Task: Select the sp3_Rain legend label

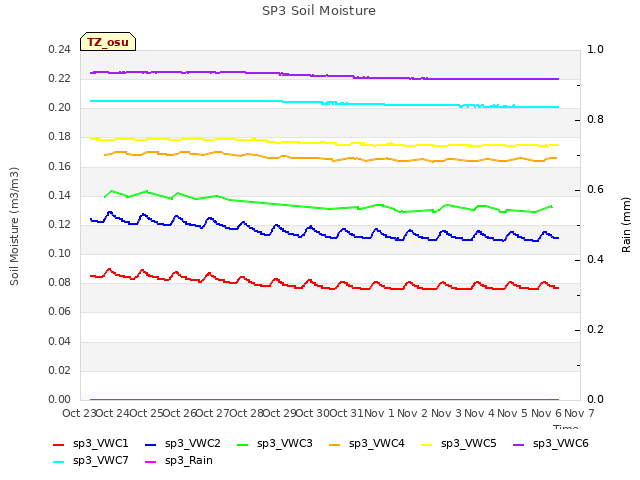Action: (x=189, y=460)
